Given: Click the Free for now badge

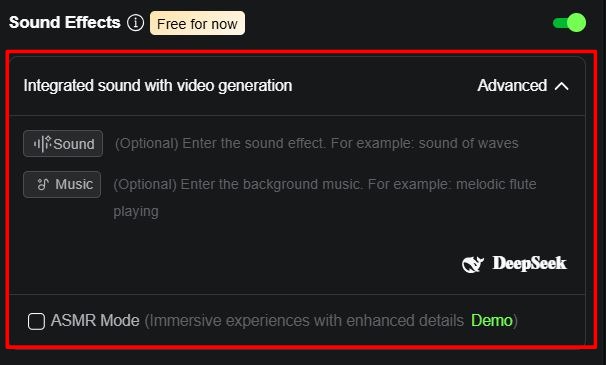Looking at the screenshot, I should point(197,23).
